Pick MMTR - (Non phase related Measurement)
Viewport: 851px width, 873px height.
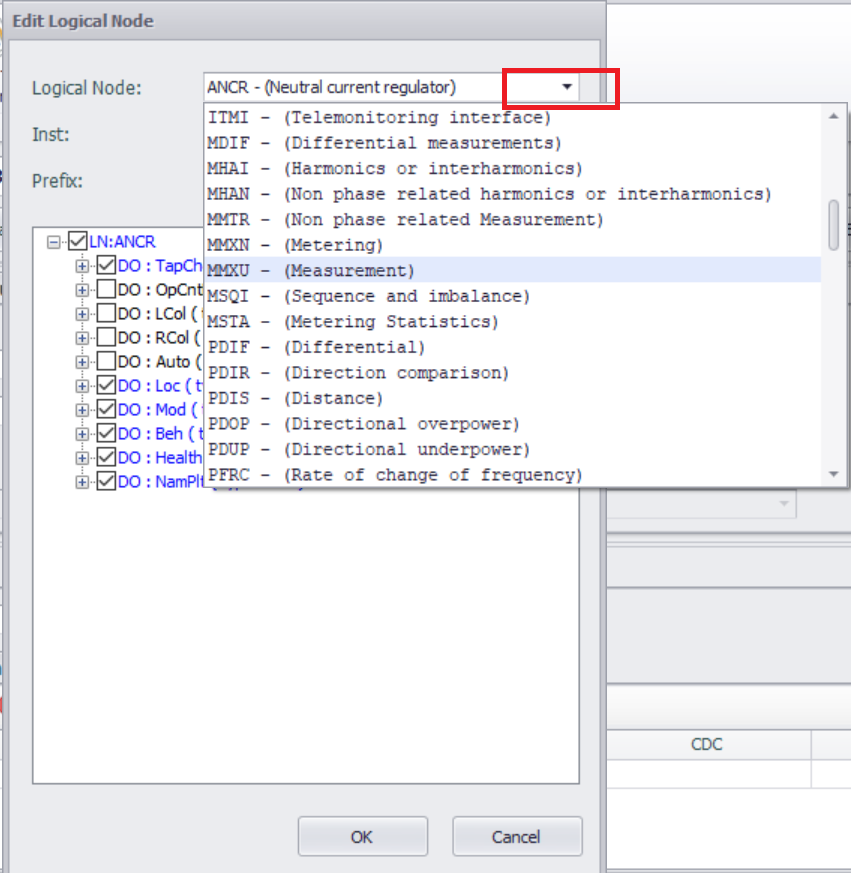(x=405, y=220)
